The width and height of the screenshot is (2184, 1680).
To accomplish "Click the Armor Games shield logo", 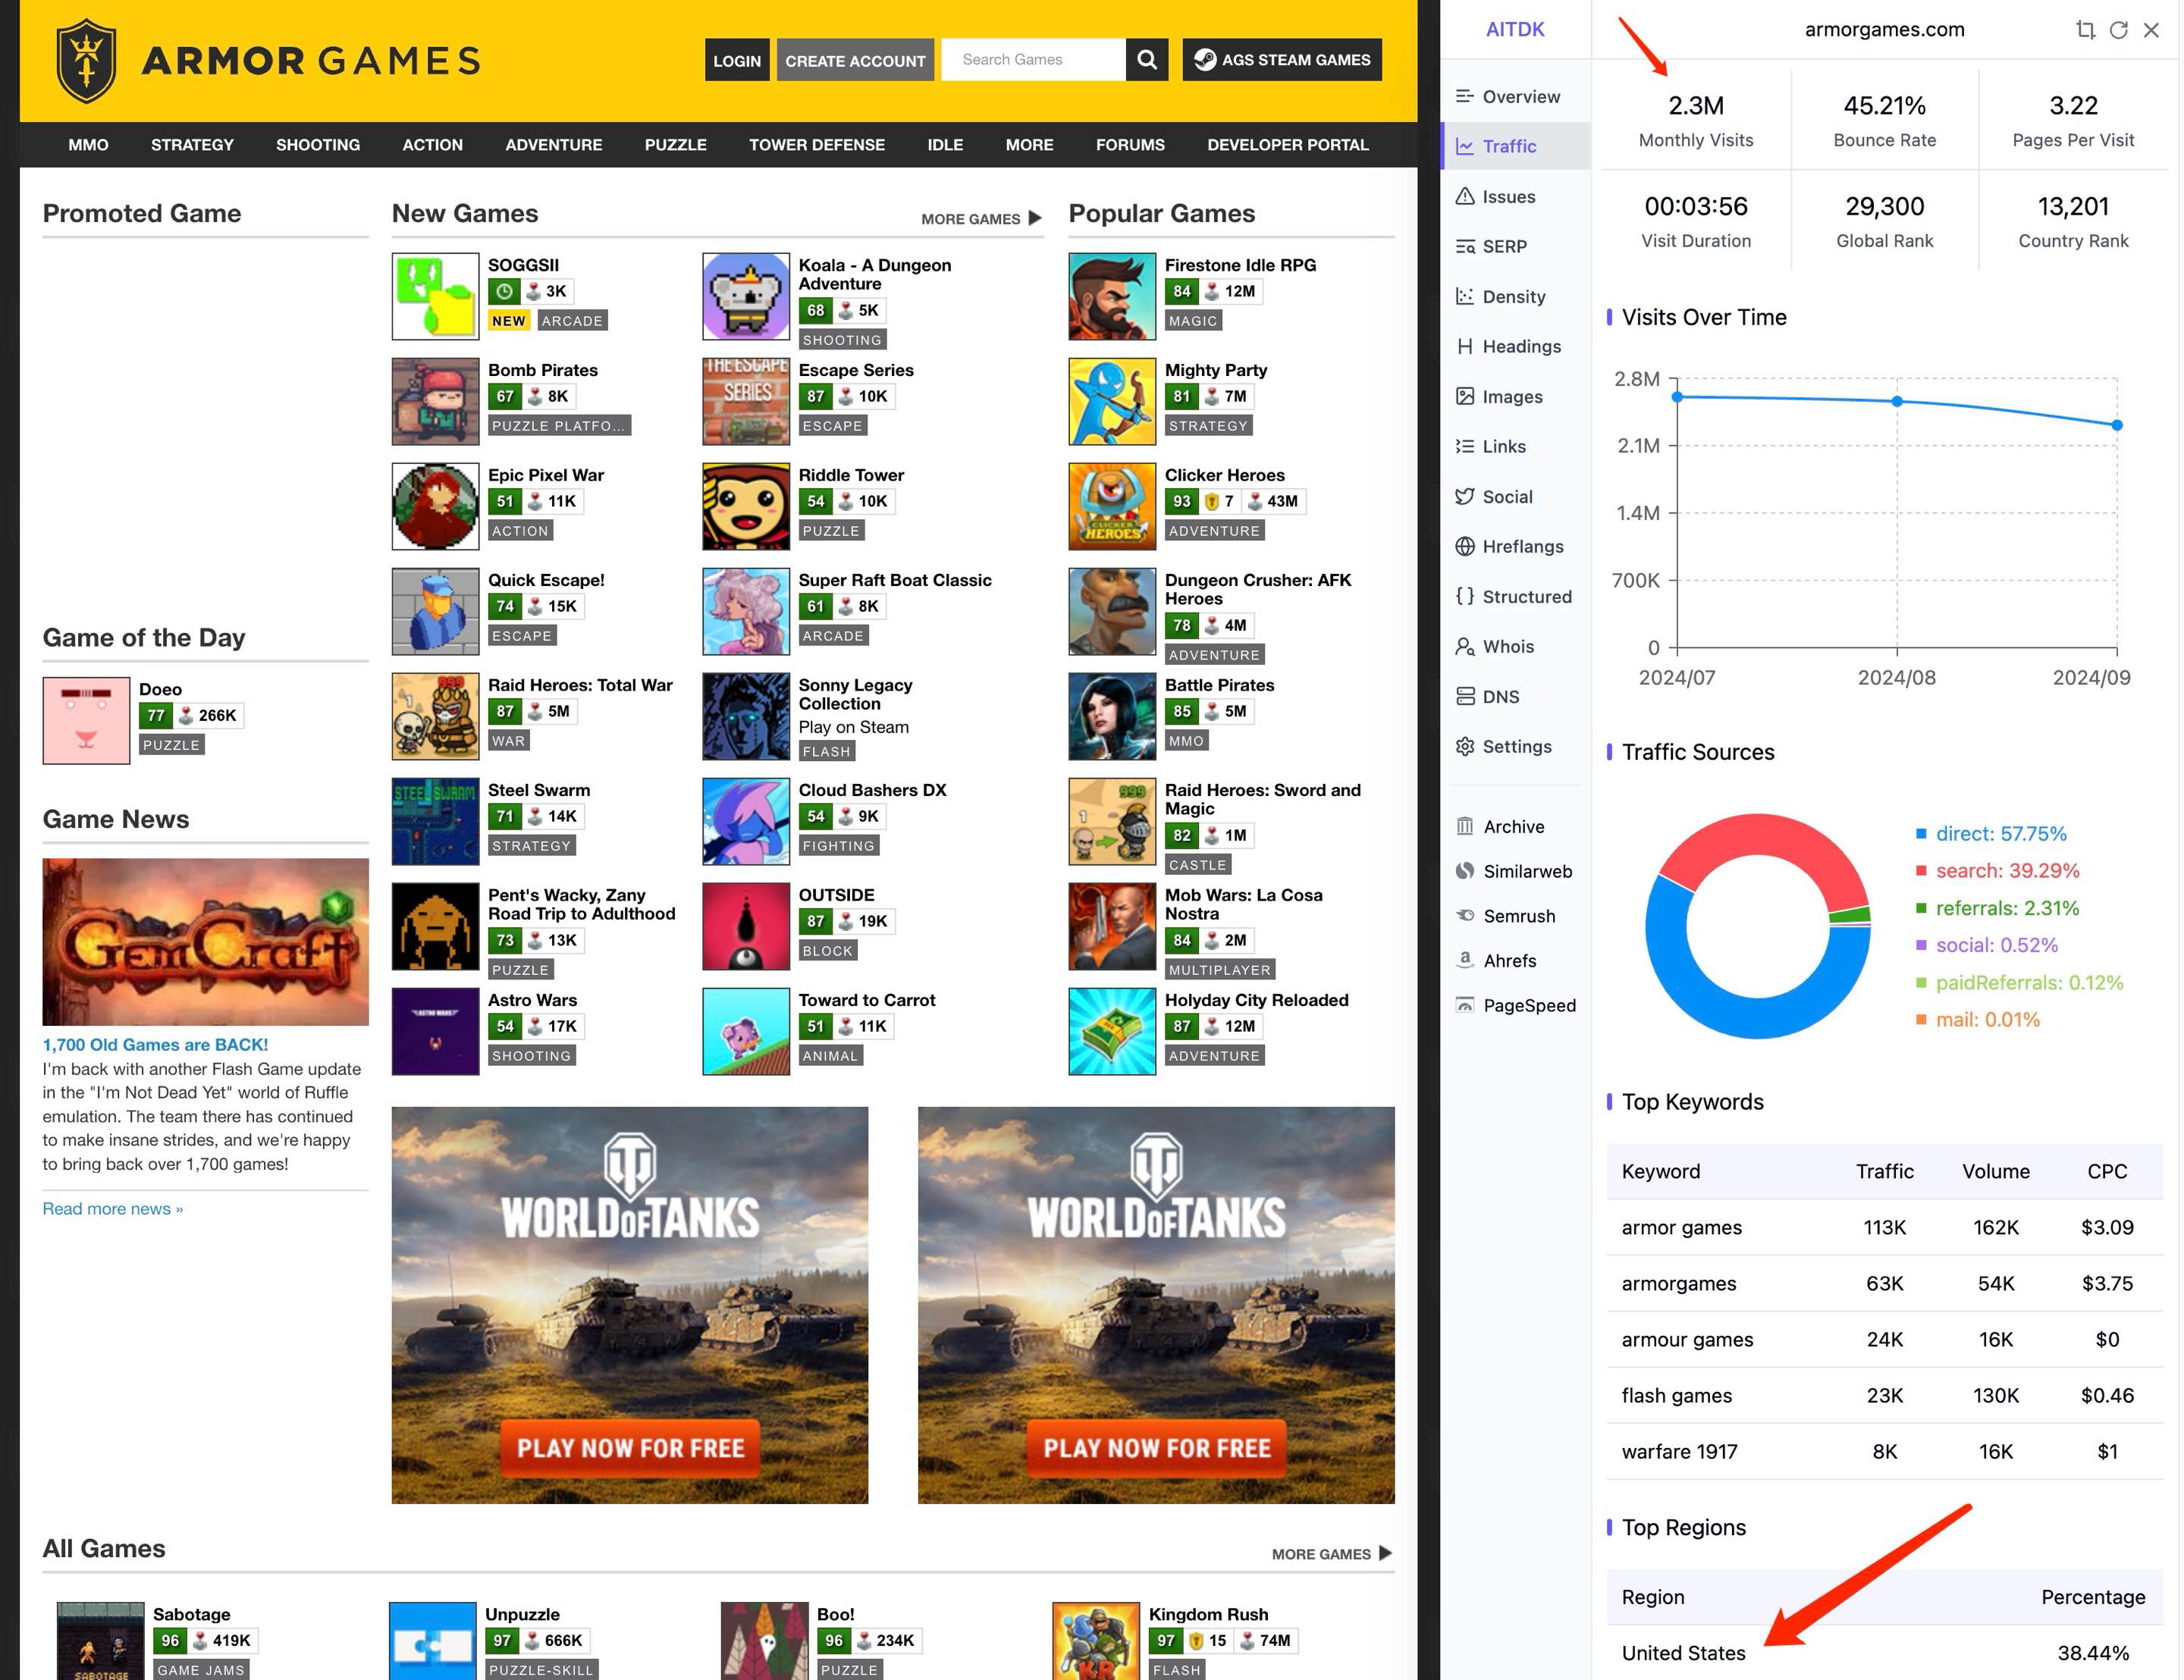I will [x=86, y=60].
